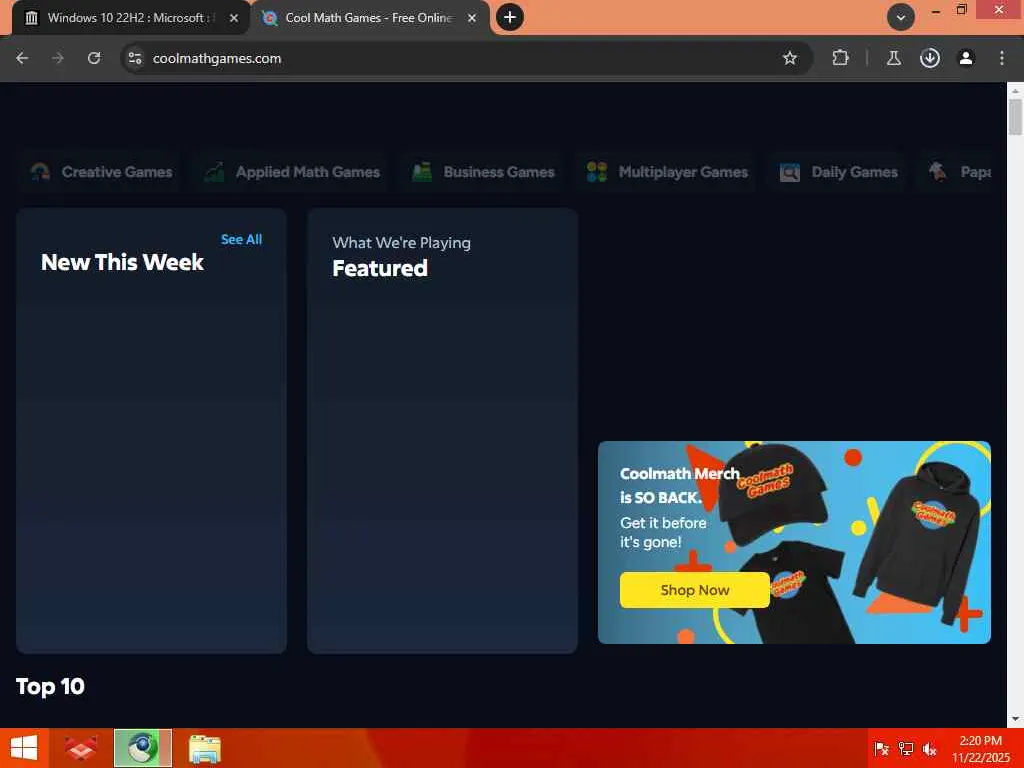Viewport: 1024px width, 768px height.
Task: Select the Cool Math Games tab
Action: [369, 18]
